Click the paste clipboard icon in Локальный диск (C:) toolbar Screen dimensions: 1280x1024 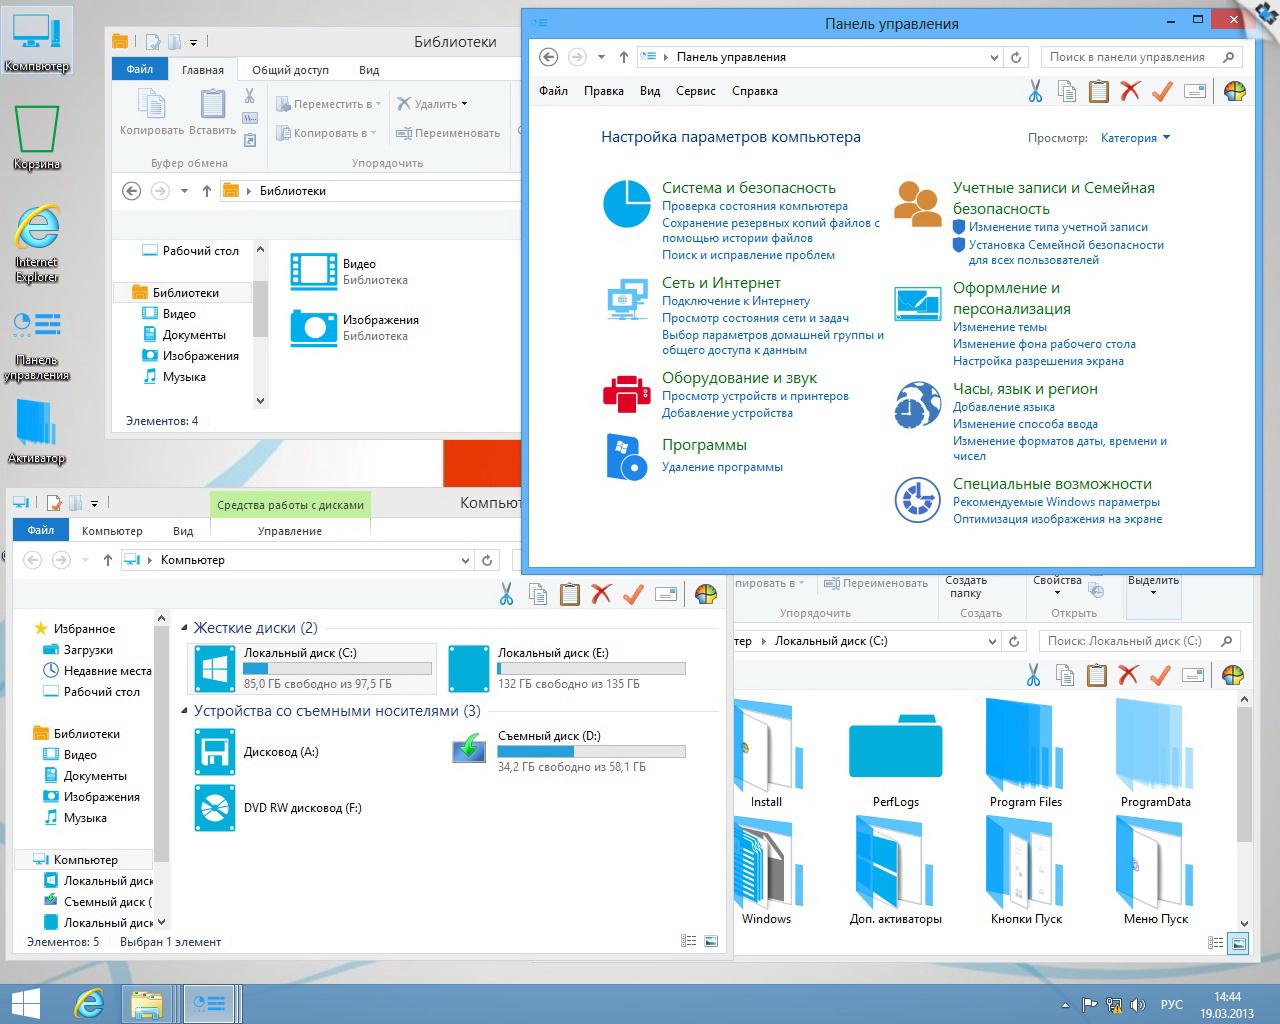coord(1096,676)
